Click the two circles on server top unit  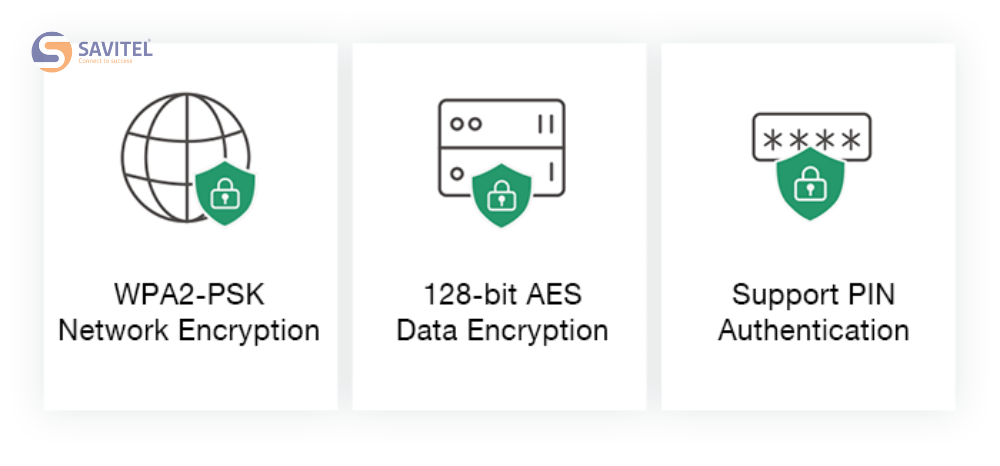pos(466,124)
